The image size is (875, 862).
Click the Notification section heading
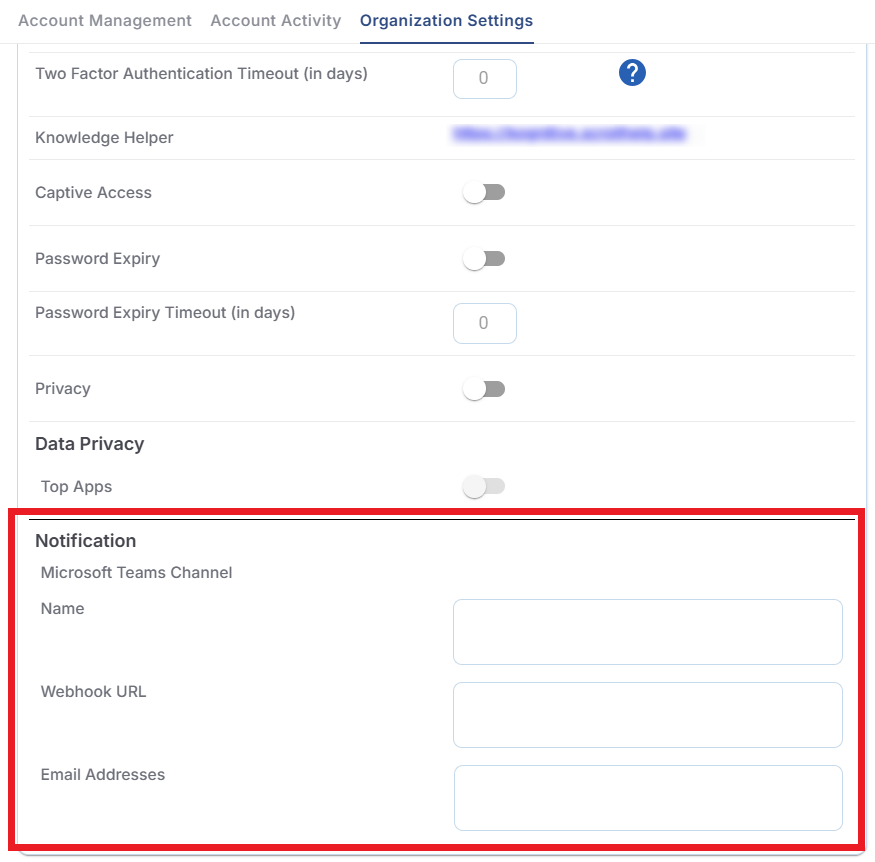86,541
